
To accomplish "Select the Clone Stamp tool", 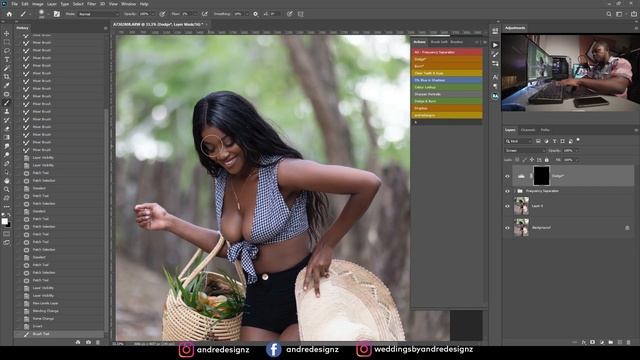I will click(7, 111).
